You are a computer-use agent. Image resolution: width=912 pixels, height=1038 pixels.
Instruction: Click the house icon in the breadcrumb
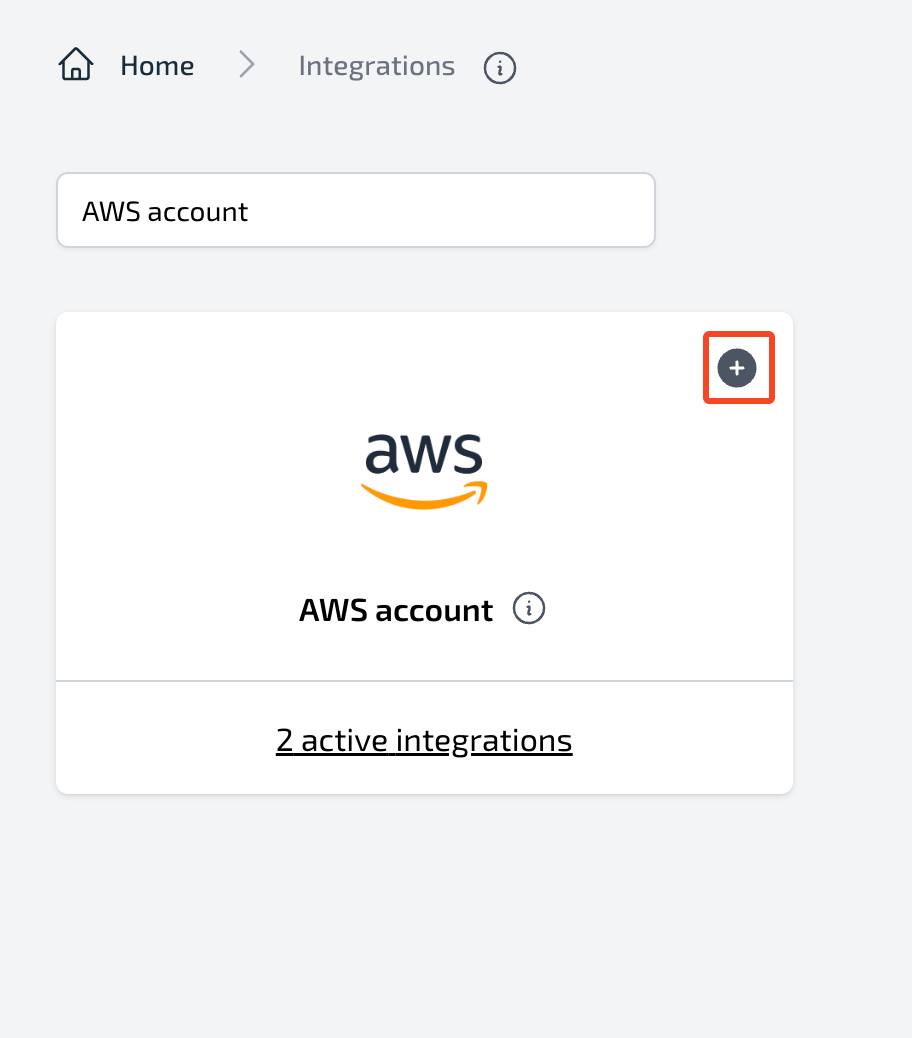[x=76, y=64]
